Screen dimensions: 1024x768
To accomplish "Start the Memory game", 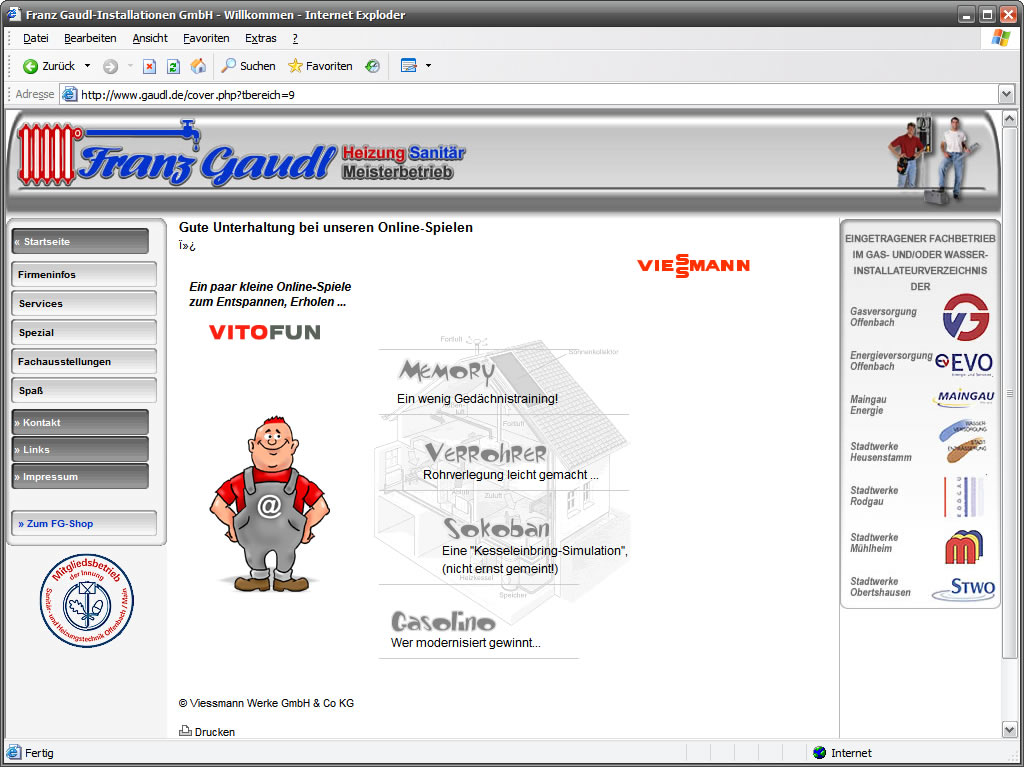I will tap(447, 371).
